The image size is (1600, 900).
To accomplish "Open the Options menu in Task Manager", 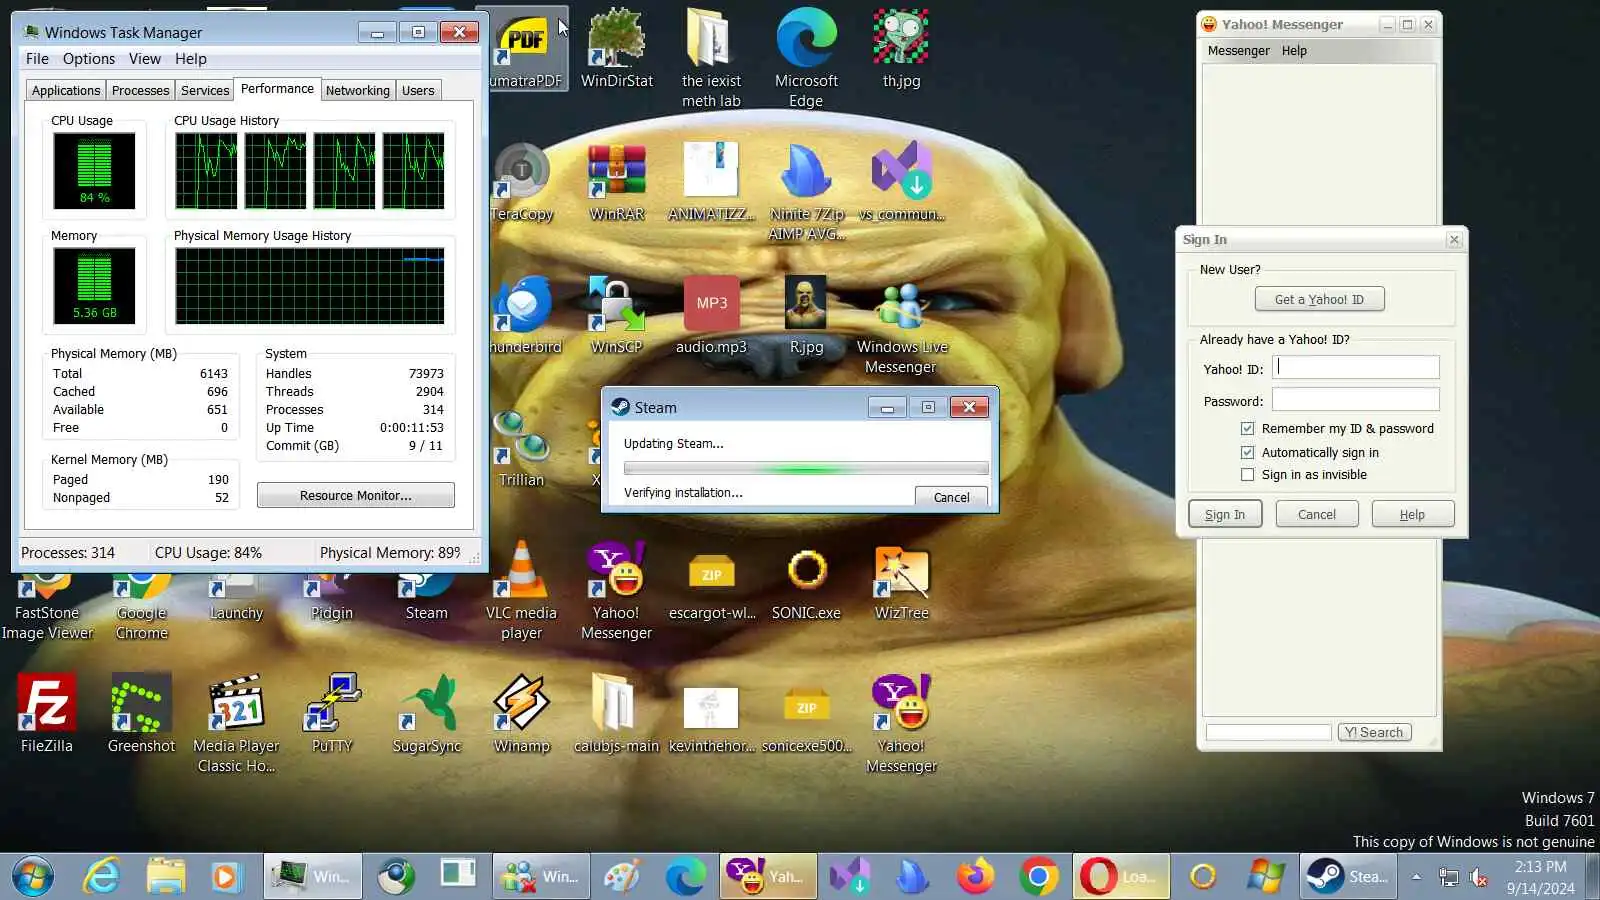I will (89, 59).
